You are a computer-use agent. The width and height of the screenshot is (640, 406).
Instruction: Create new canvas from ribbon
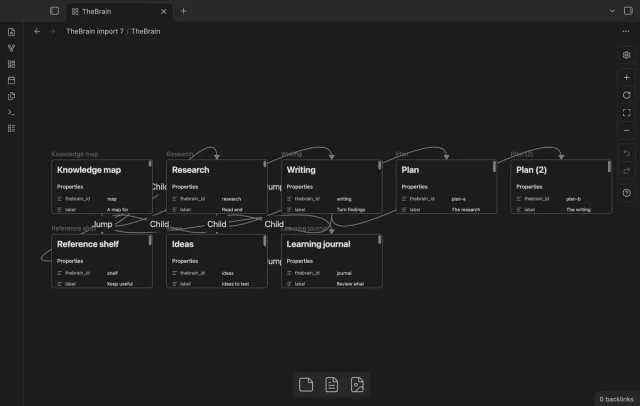[11, 64]
